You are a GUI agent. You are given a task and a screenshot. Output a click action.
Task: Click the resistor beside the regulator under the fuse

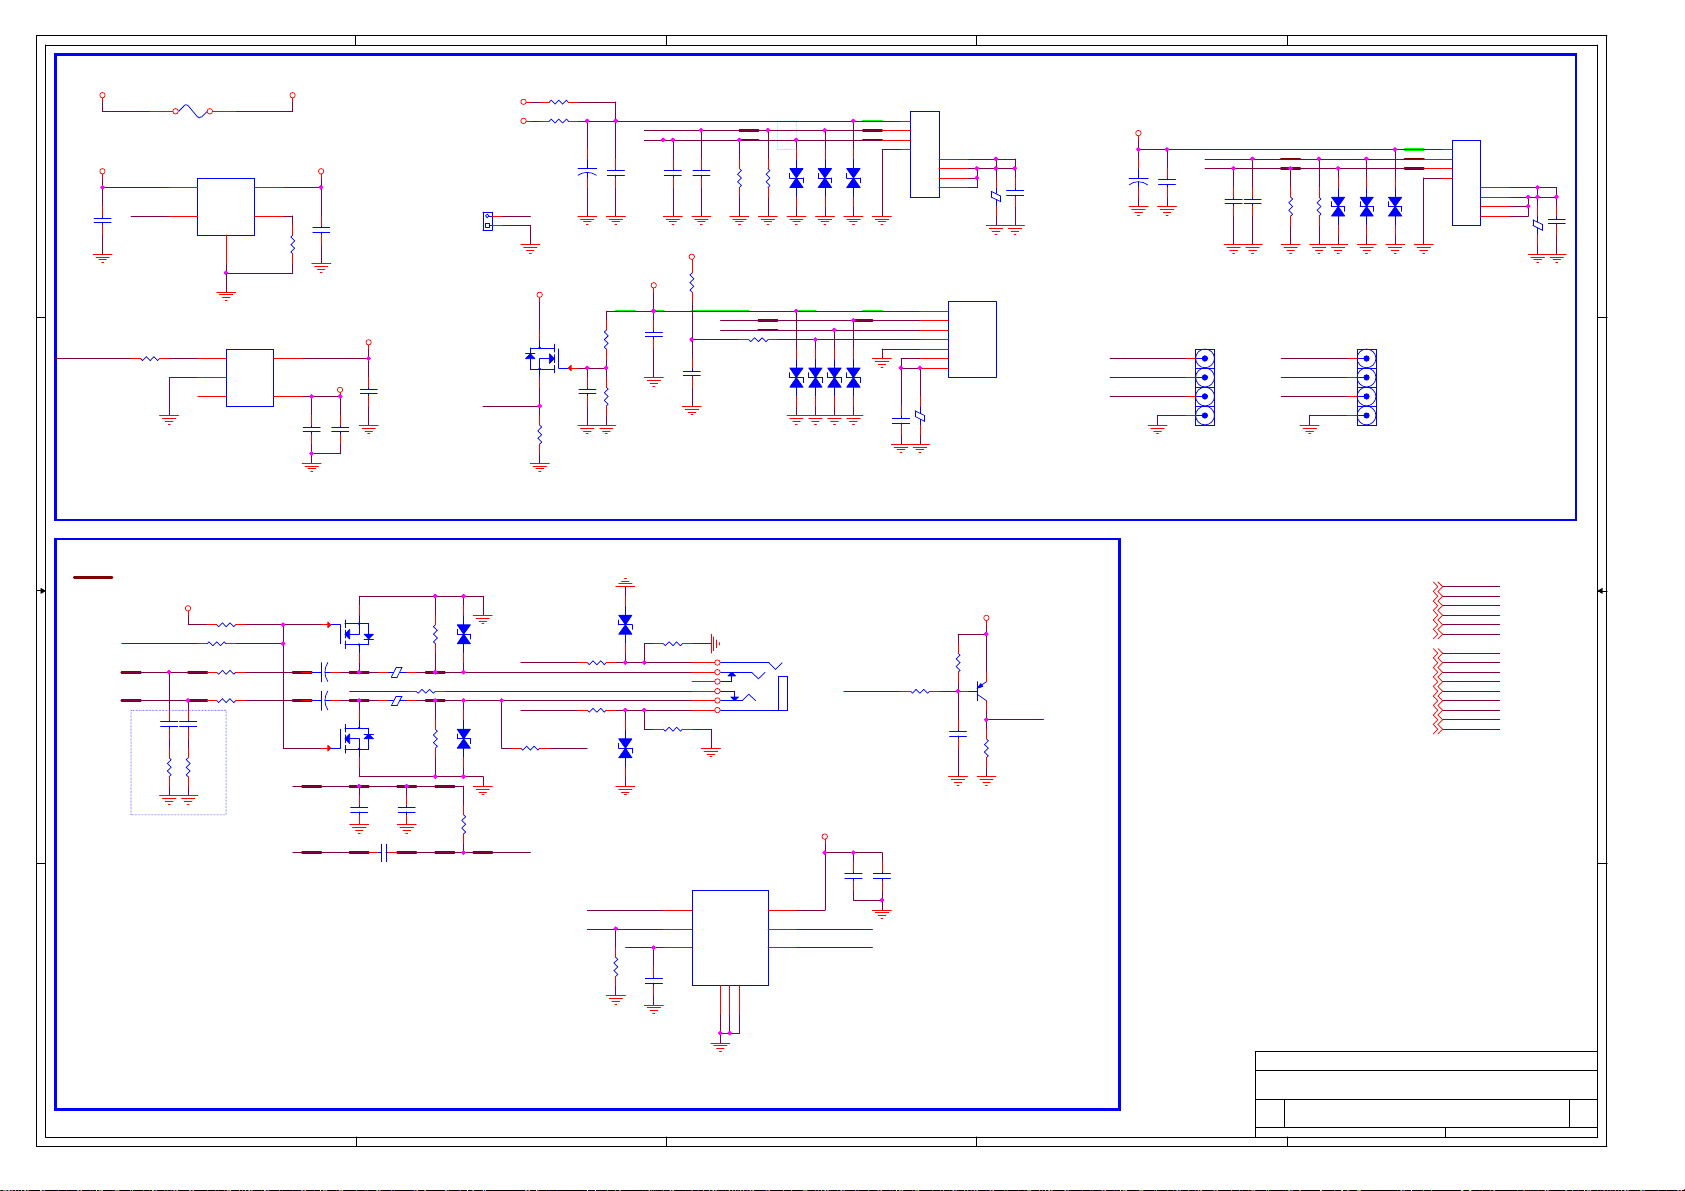tap(293, 244)
